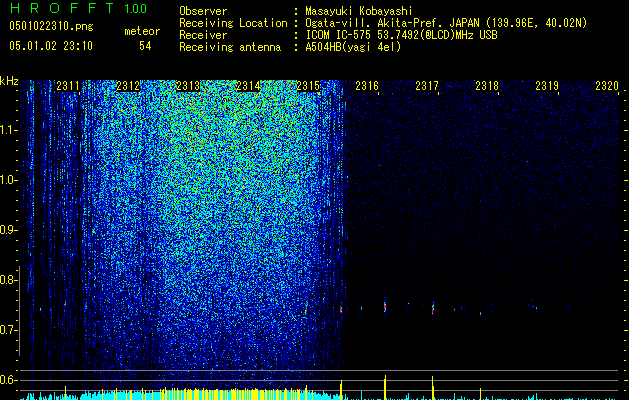Click the 2320 time marker
629x400 pixels.
pos(607,86)
